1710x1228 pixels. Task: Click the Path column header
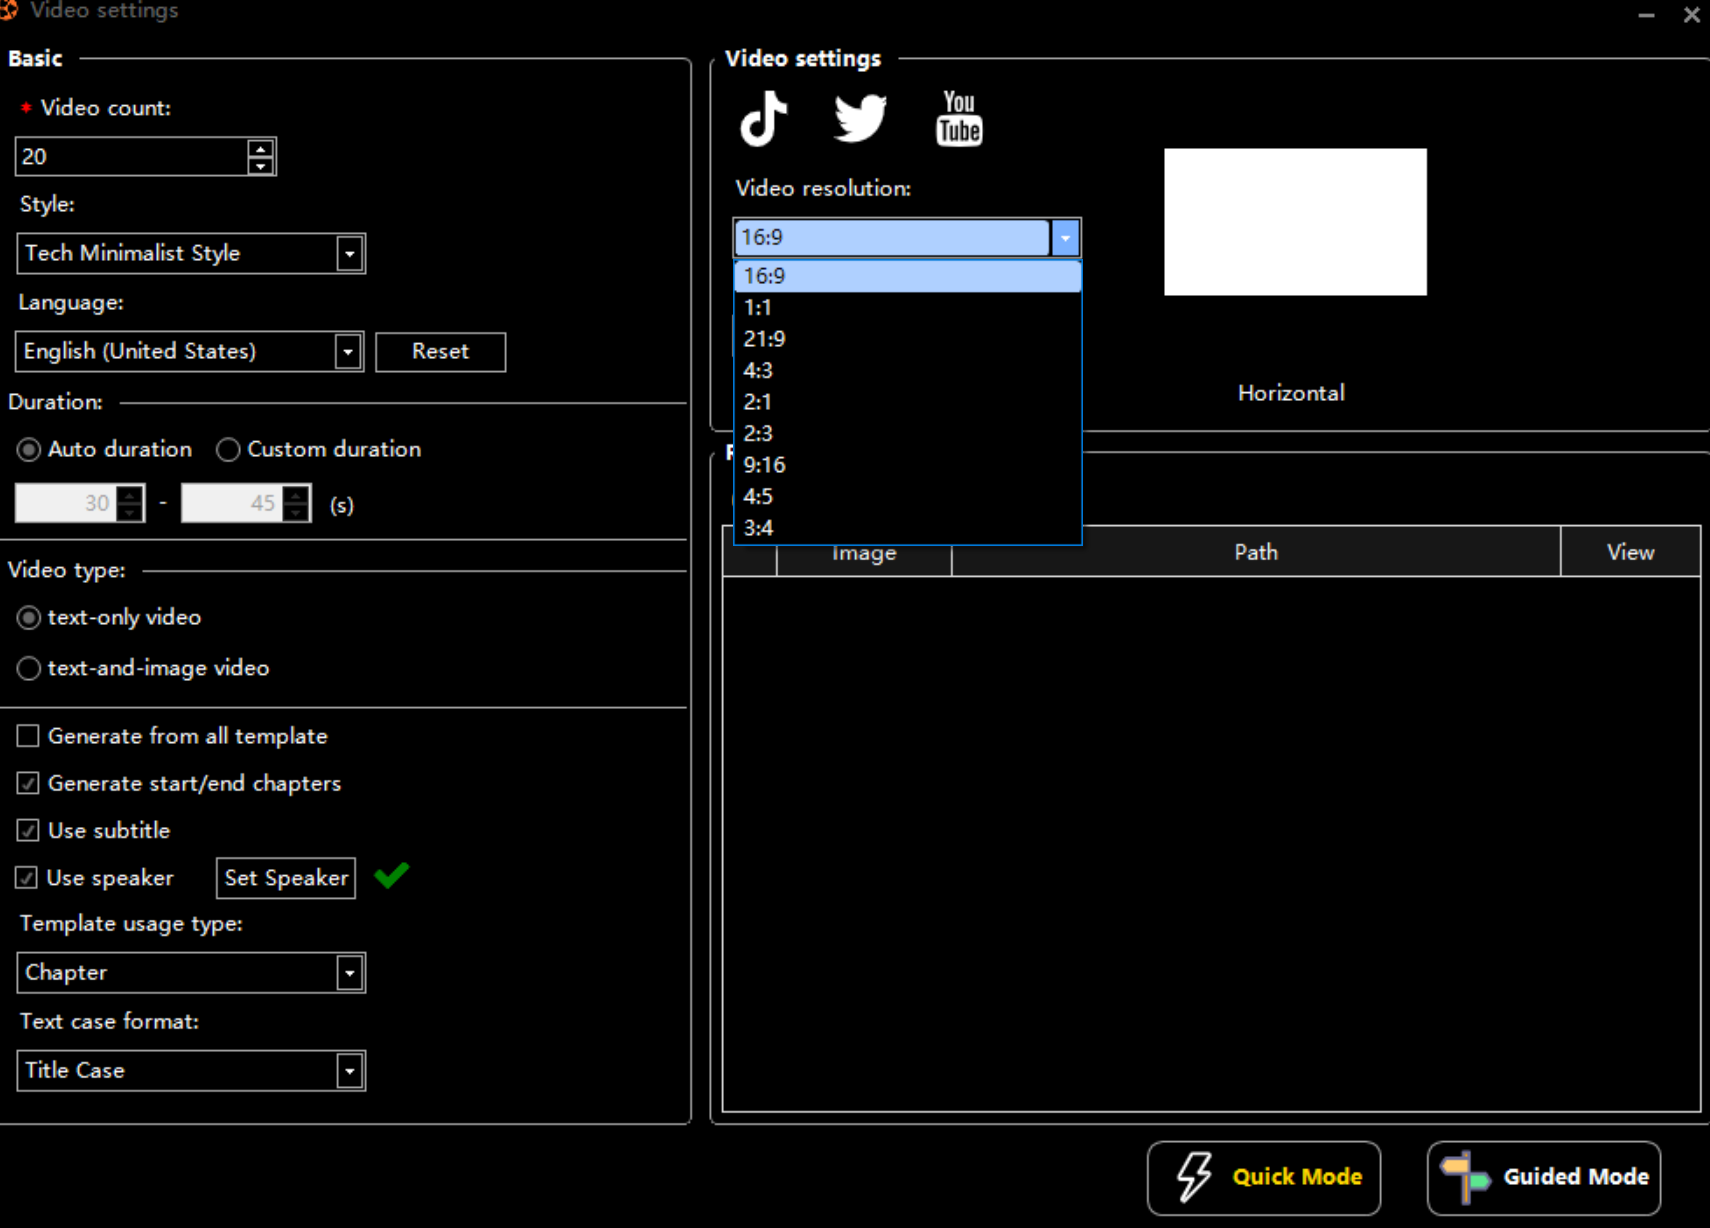pos(1256,552)
